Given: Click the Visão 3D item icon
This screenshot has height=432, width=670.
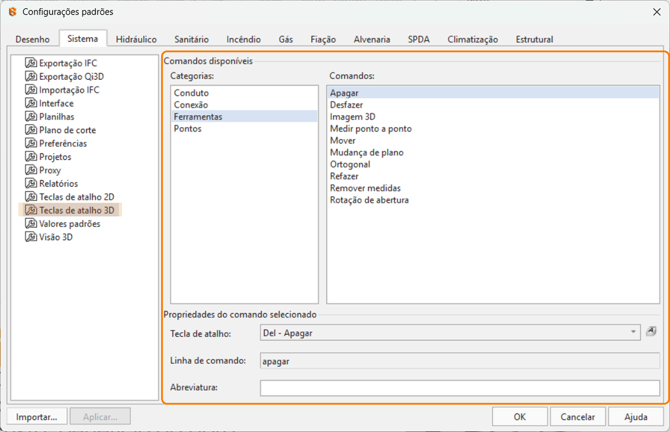Looking at the screenshot, I should [31, 237].
